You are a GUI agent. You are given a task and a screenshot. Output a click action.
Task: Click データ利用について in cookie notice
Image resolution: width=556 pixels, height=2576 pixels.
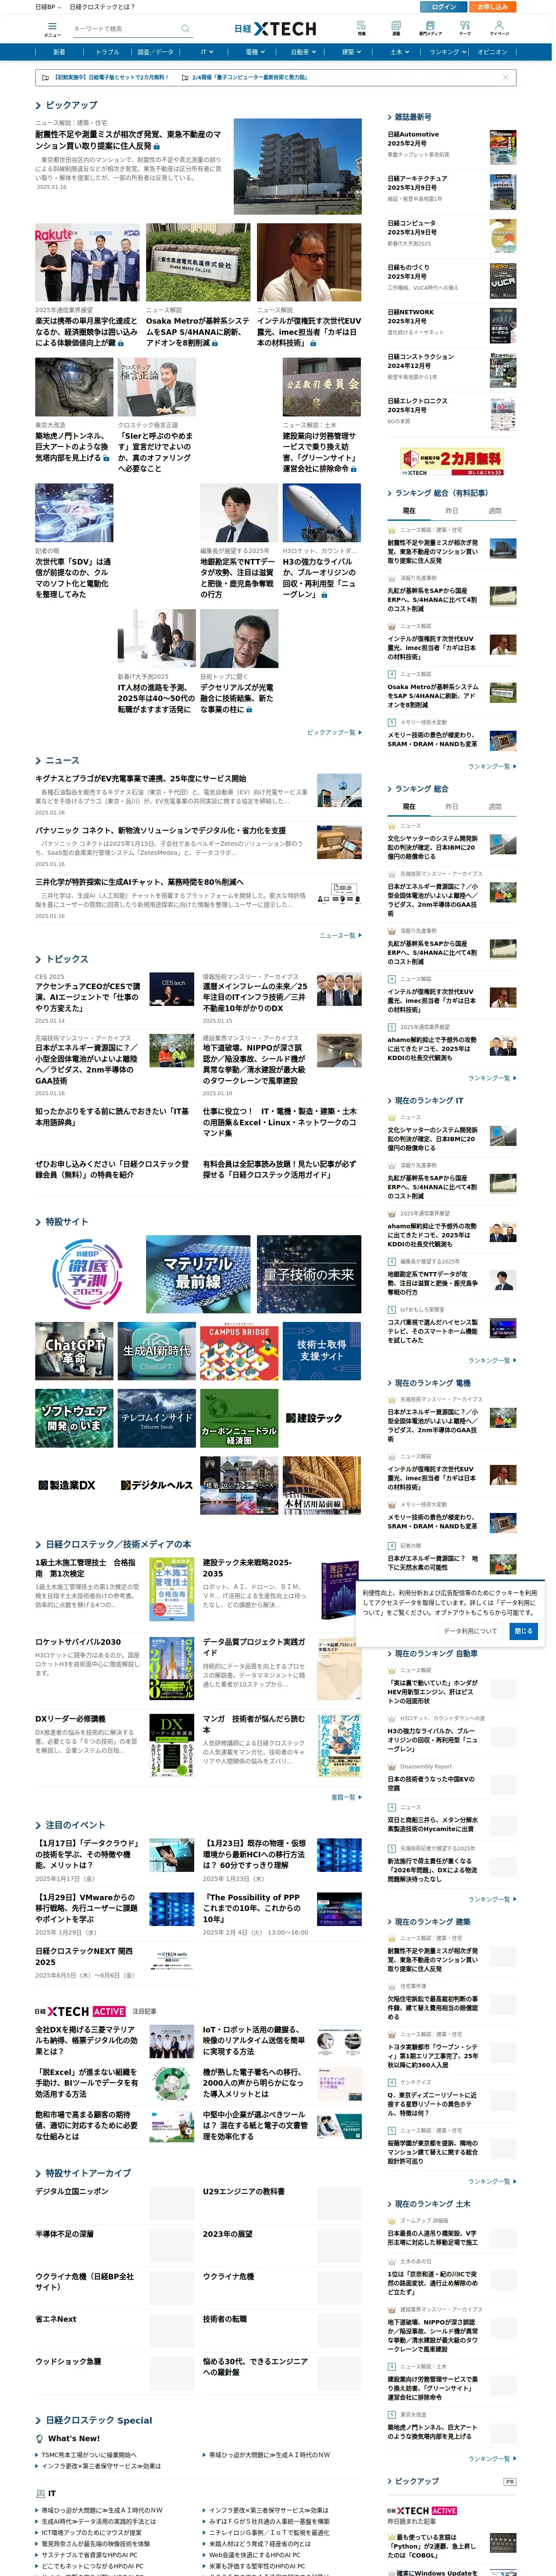coord(470,1631)
